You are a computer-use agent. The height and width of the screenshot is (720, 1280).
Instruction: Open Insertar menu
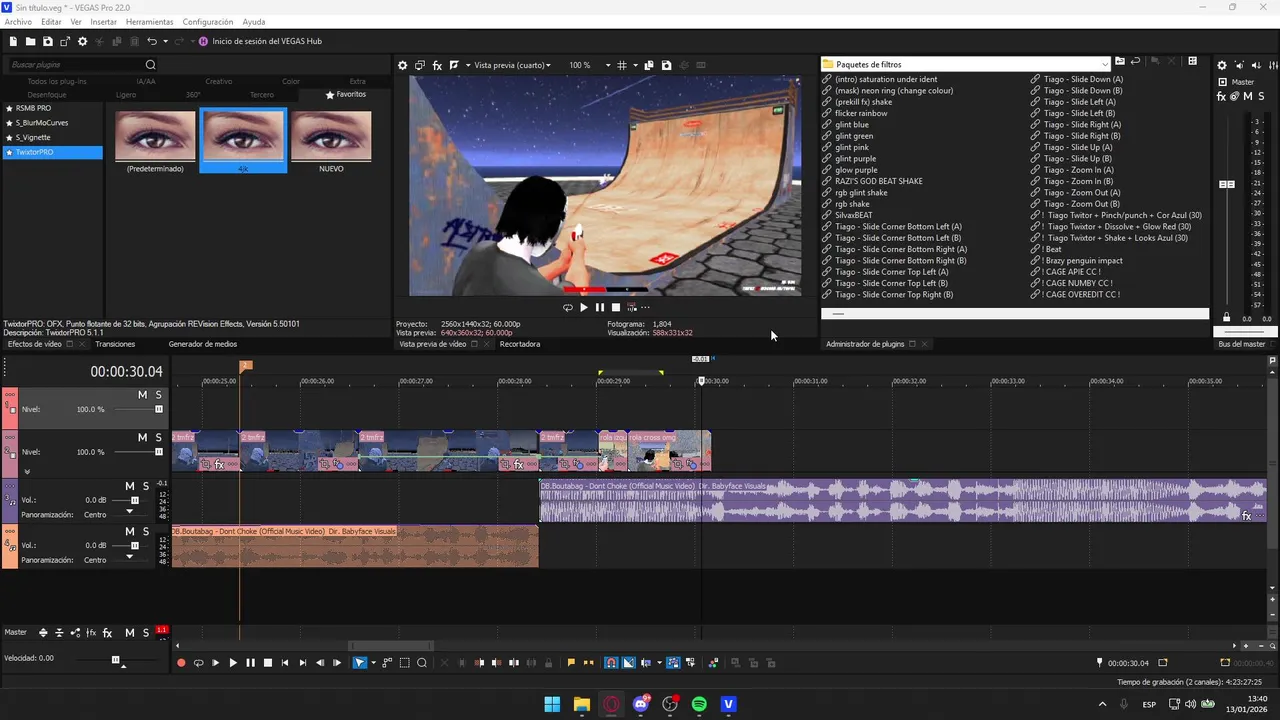pyautogui.click(x=103, y=21)
